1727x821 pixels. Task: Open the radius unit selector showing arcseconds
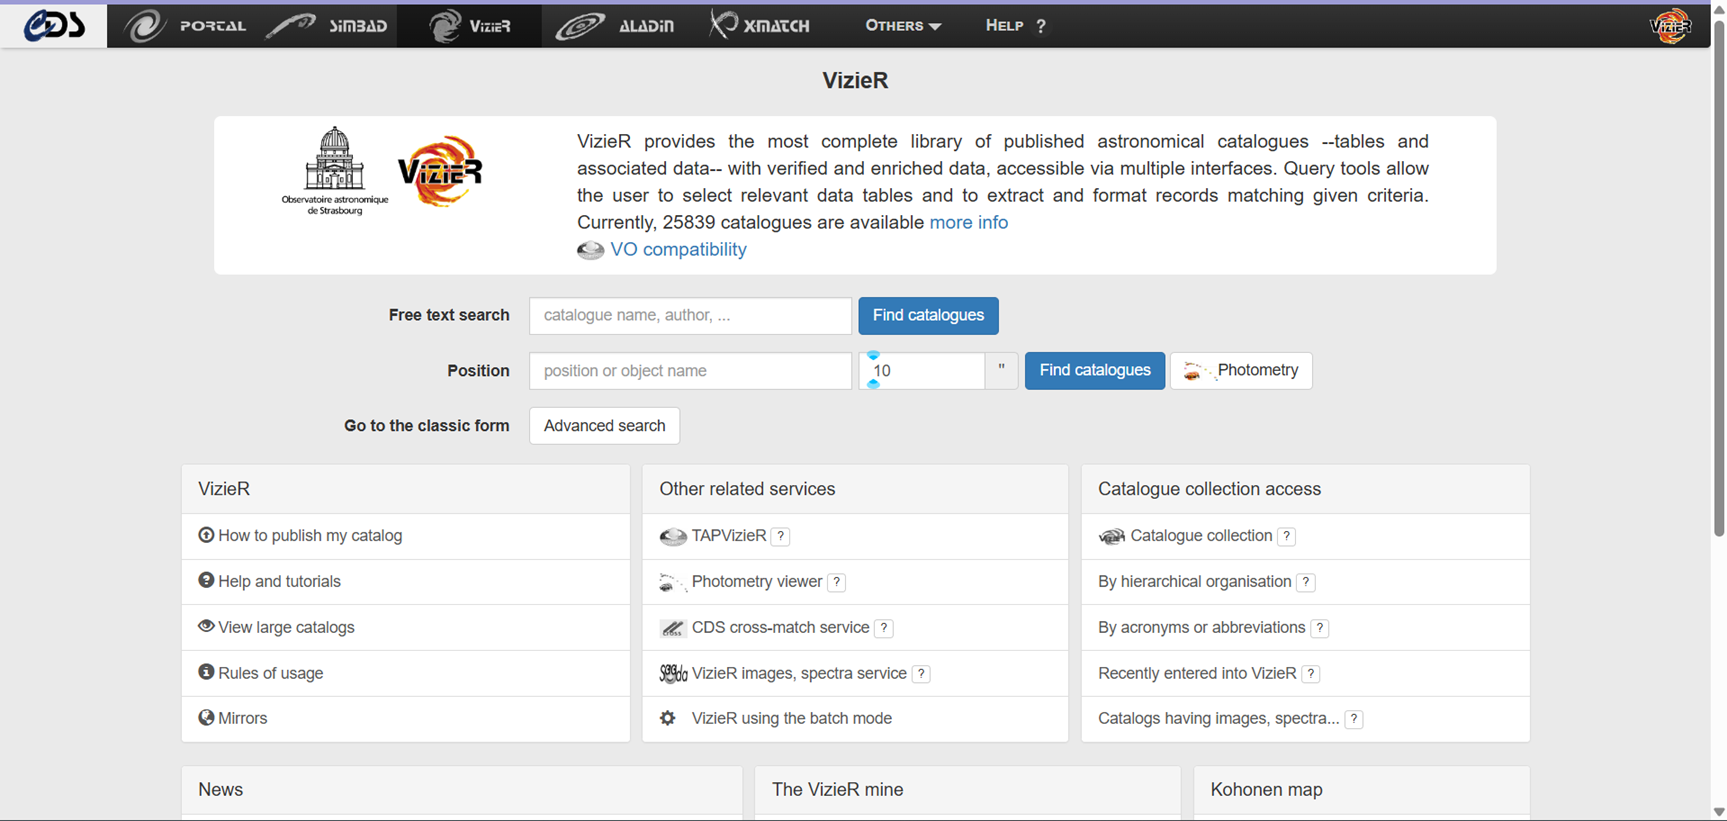1001,370
